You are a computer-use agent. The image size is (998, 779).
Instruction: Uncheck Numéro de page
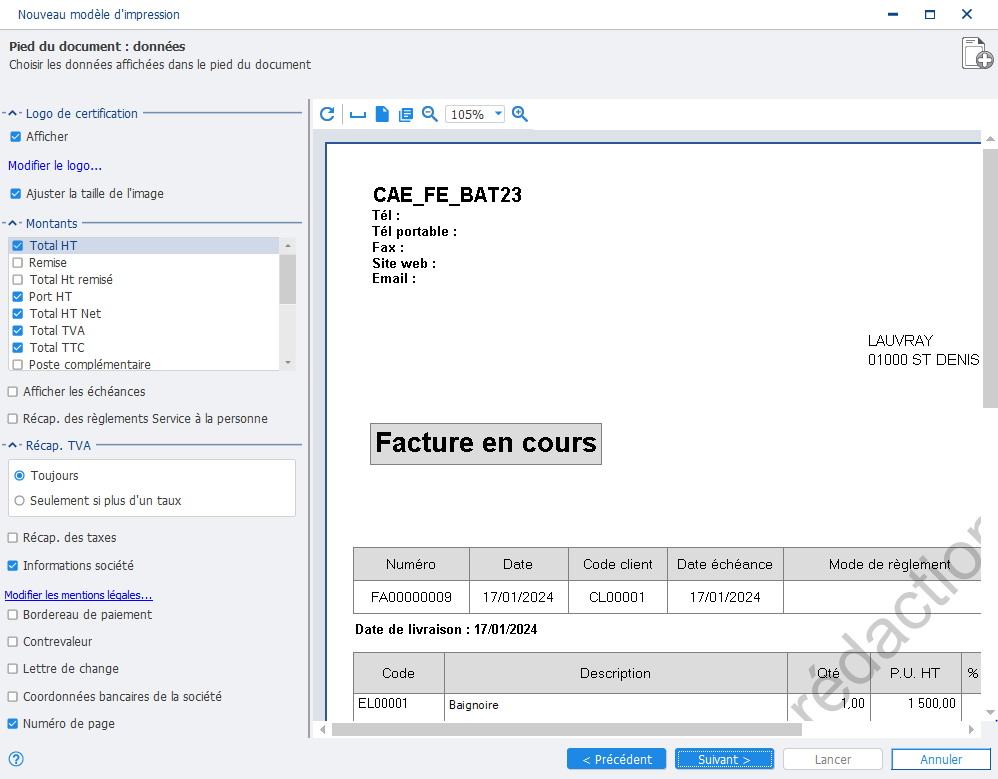[13, 724]
